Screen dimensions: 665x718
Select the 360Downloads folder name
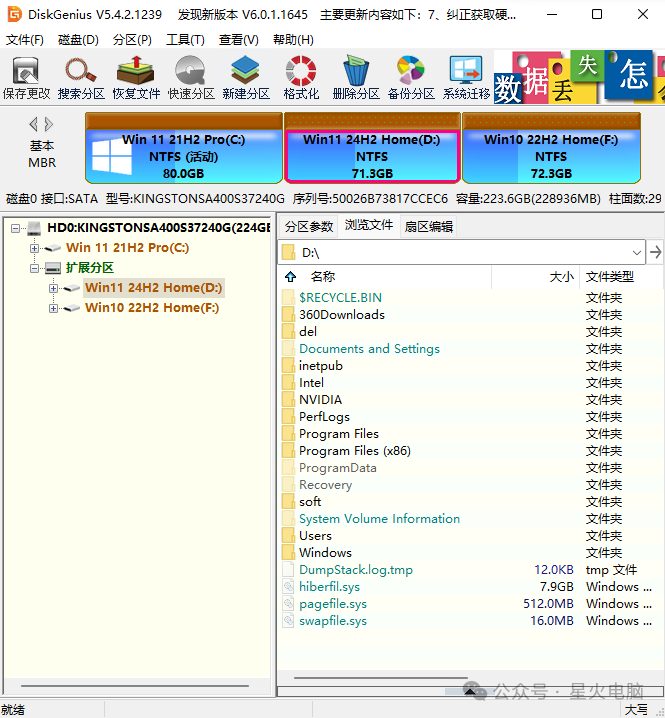[342, 315]
